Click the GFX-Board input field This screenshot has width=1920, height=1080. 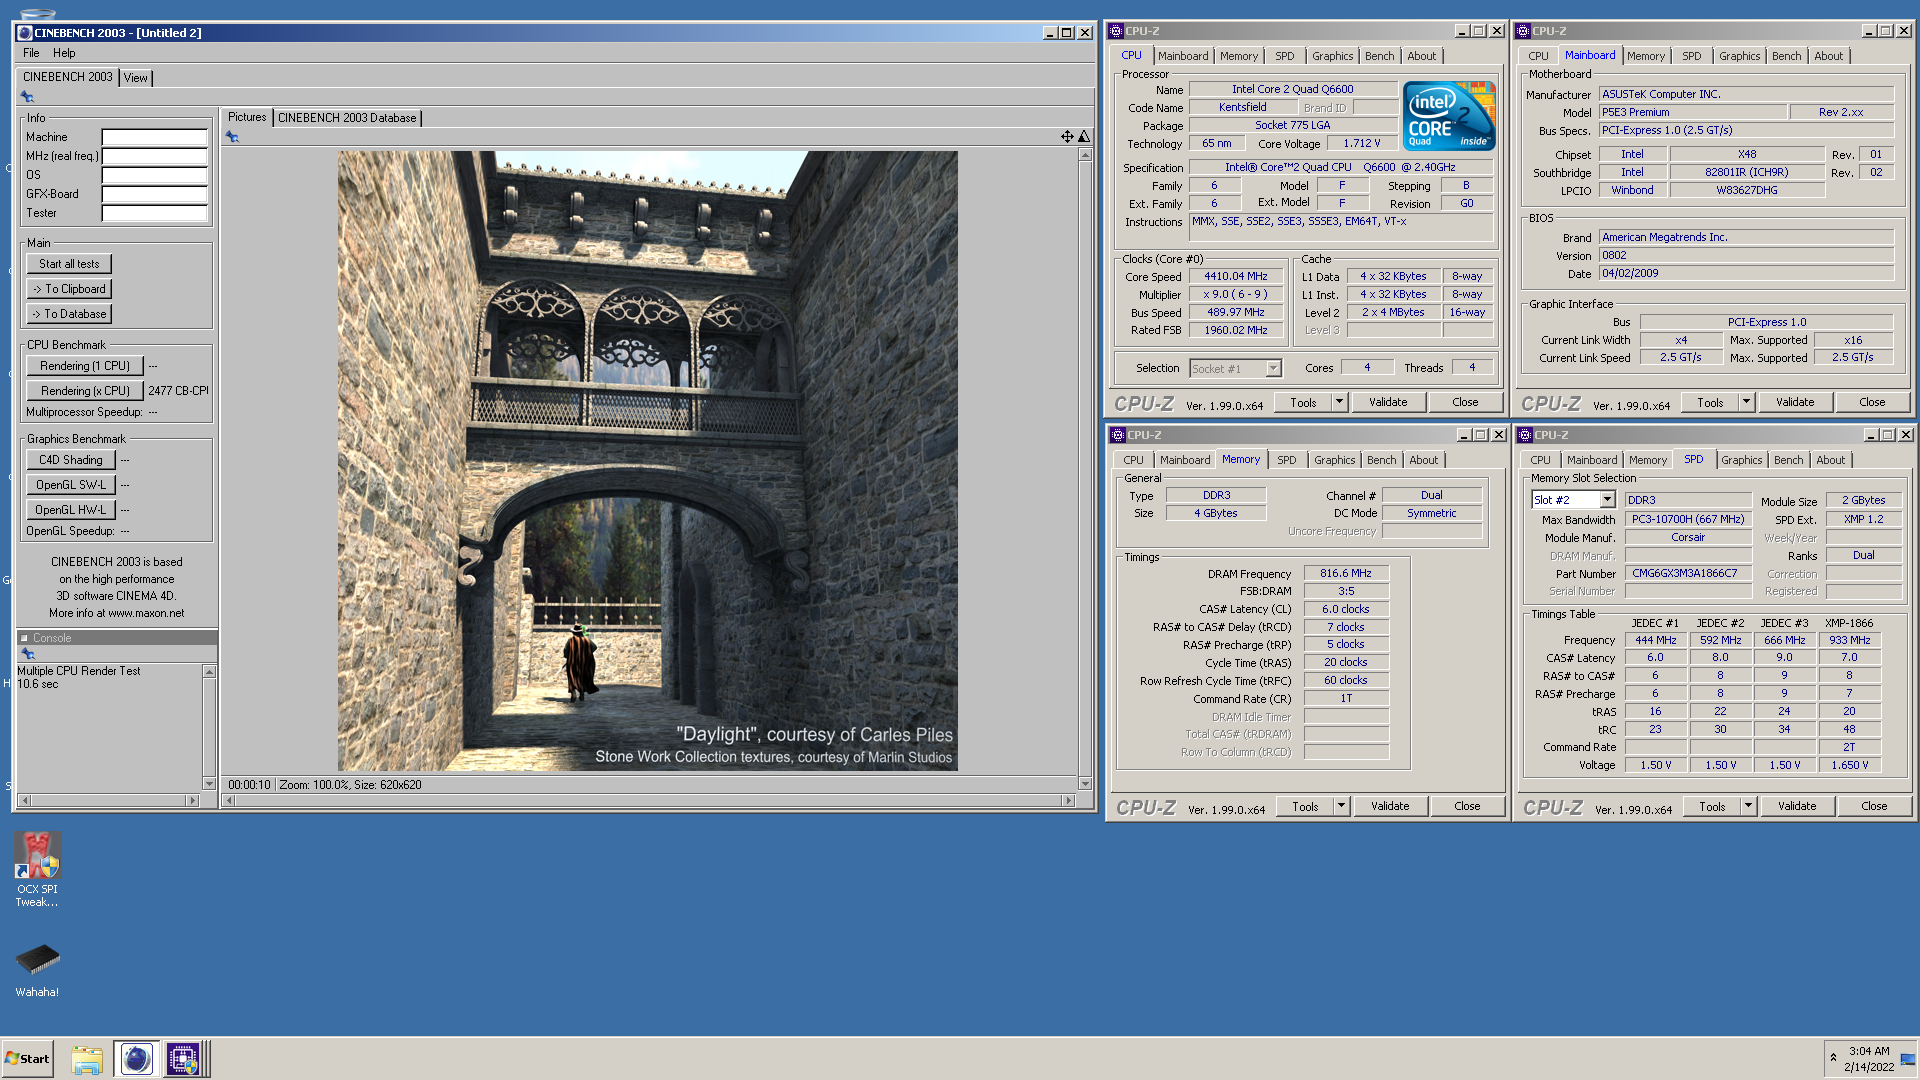(x=154, y=194)
